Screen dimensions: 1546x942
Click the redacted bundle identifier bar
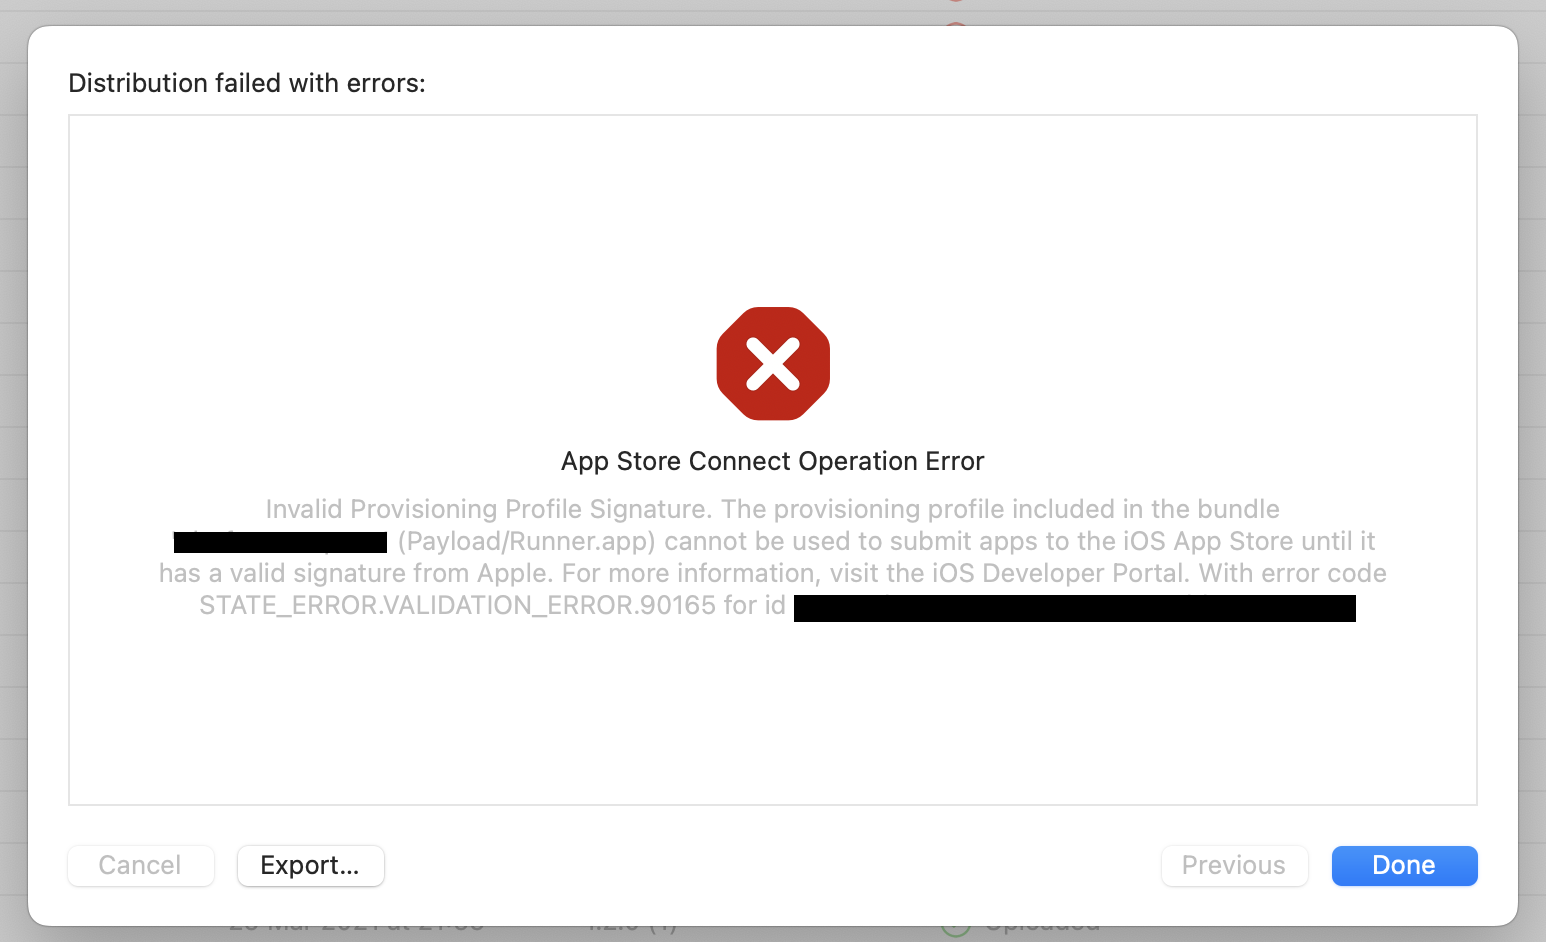279,542
